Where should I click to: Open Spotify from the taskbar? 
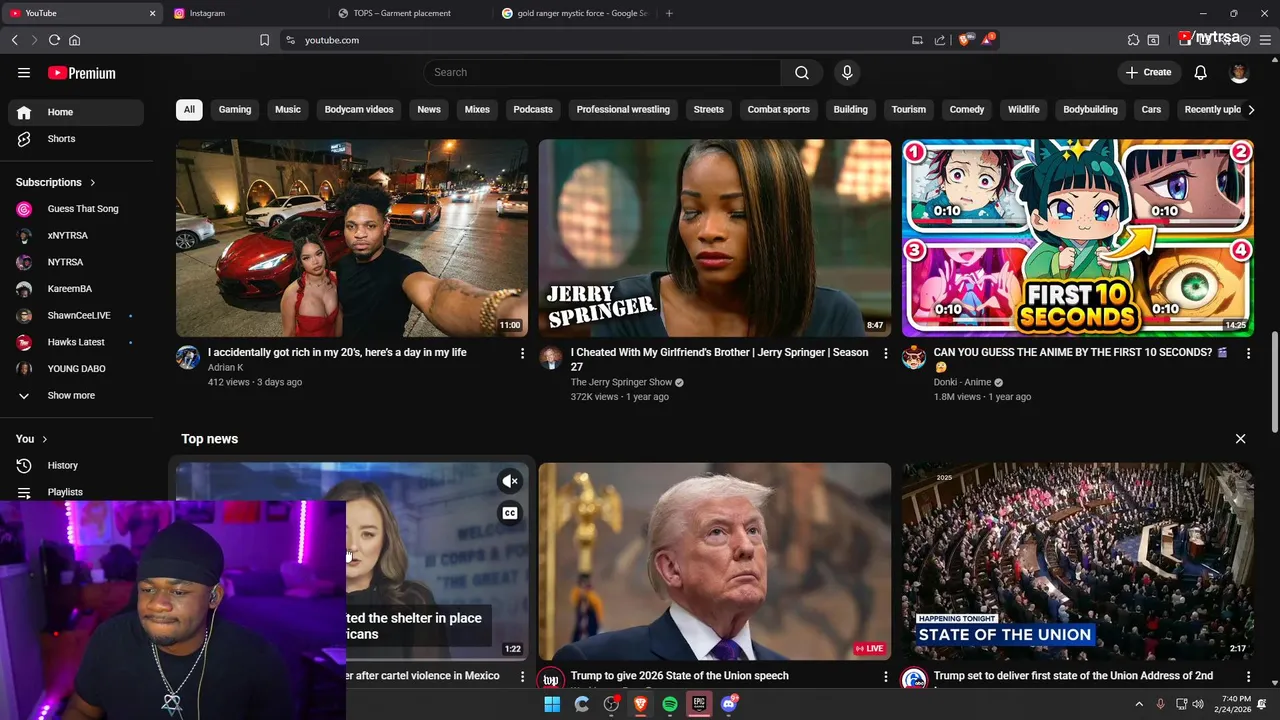[x=670, y=704]
